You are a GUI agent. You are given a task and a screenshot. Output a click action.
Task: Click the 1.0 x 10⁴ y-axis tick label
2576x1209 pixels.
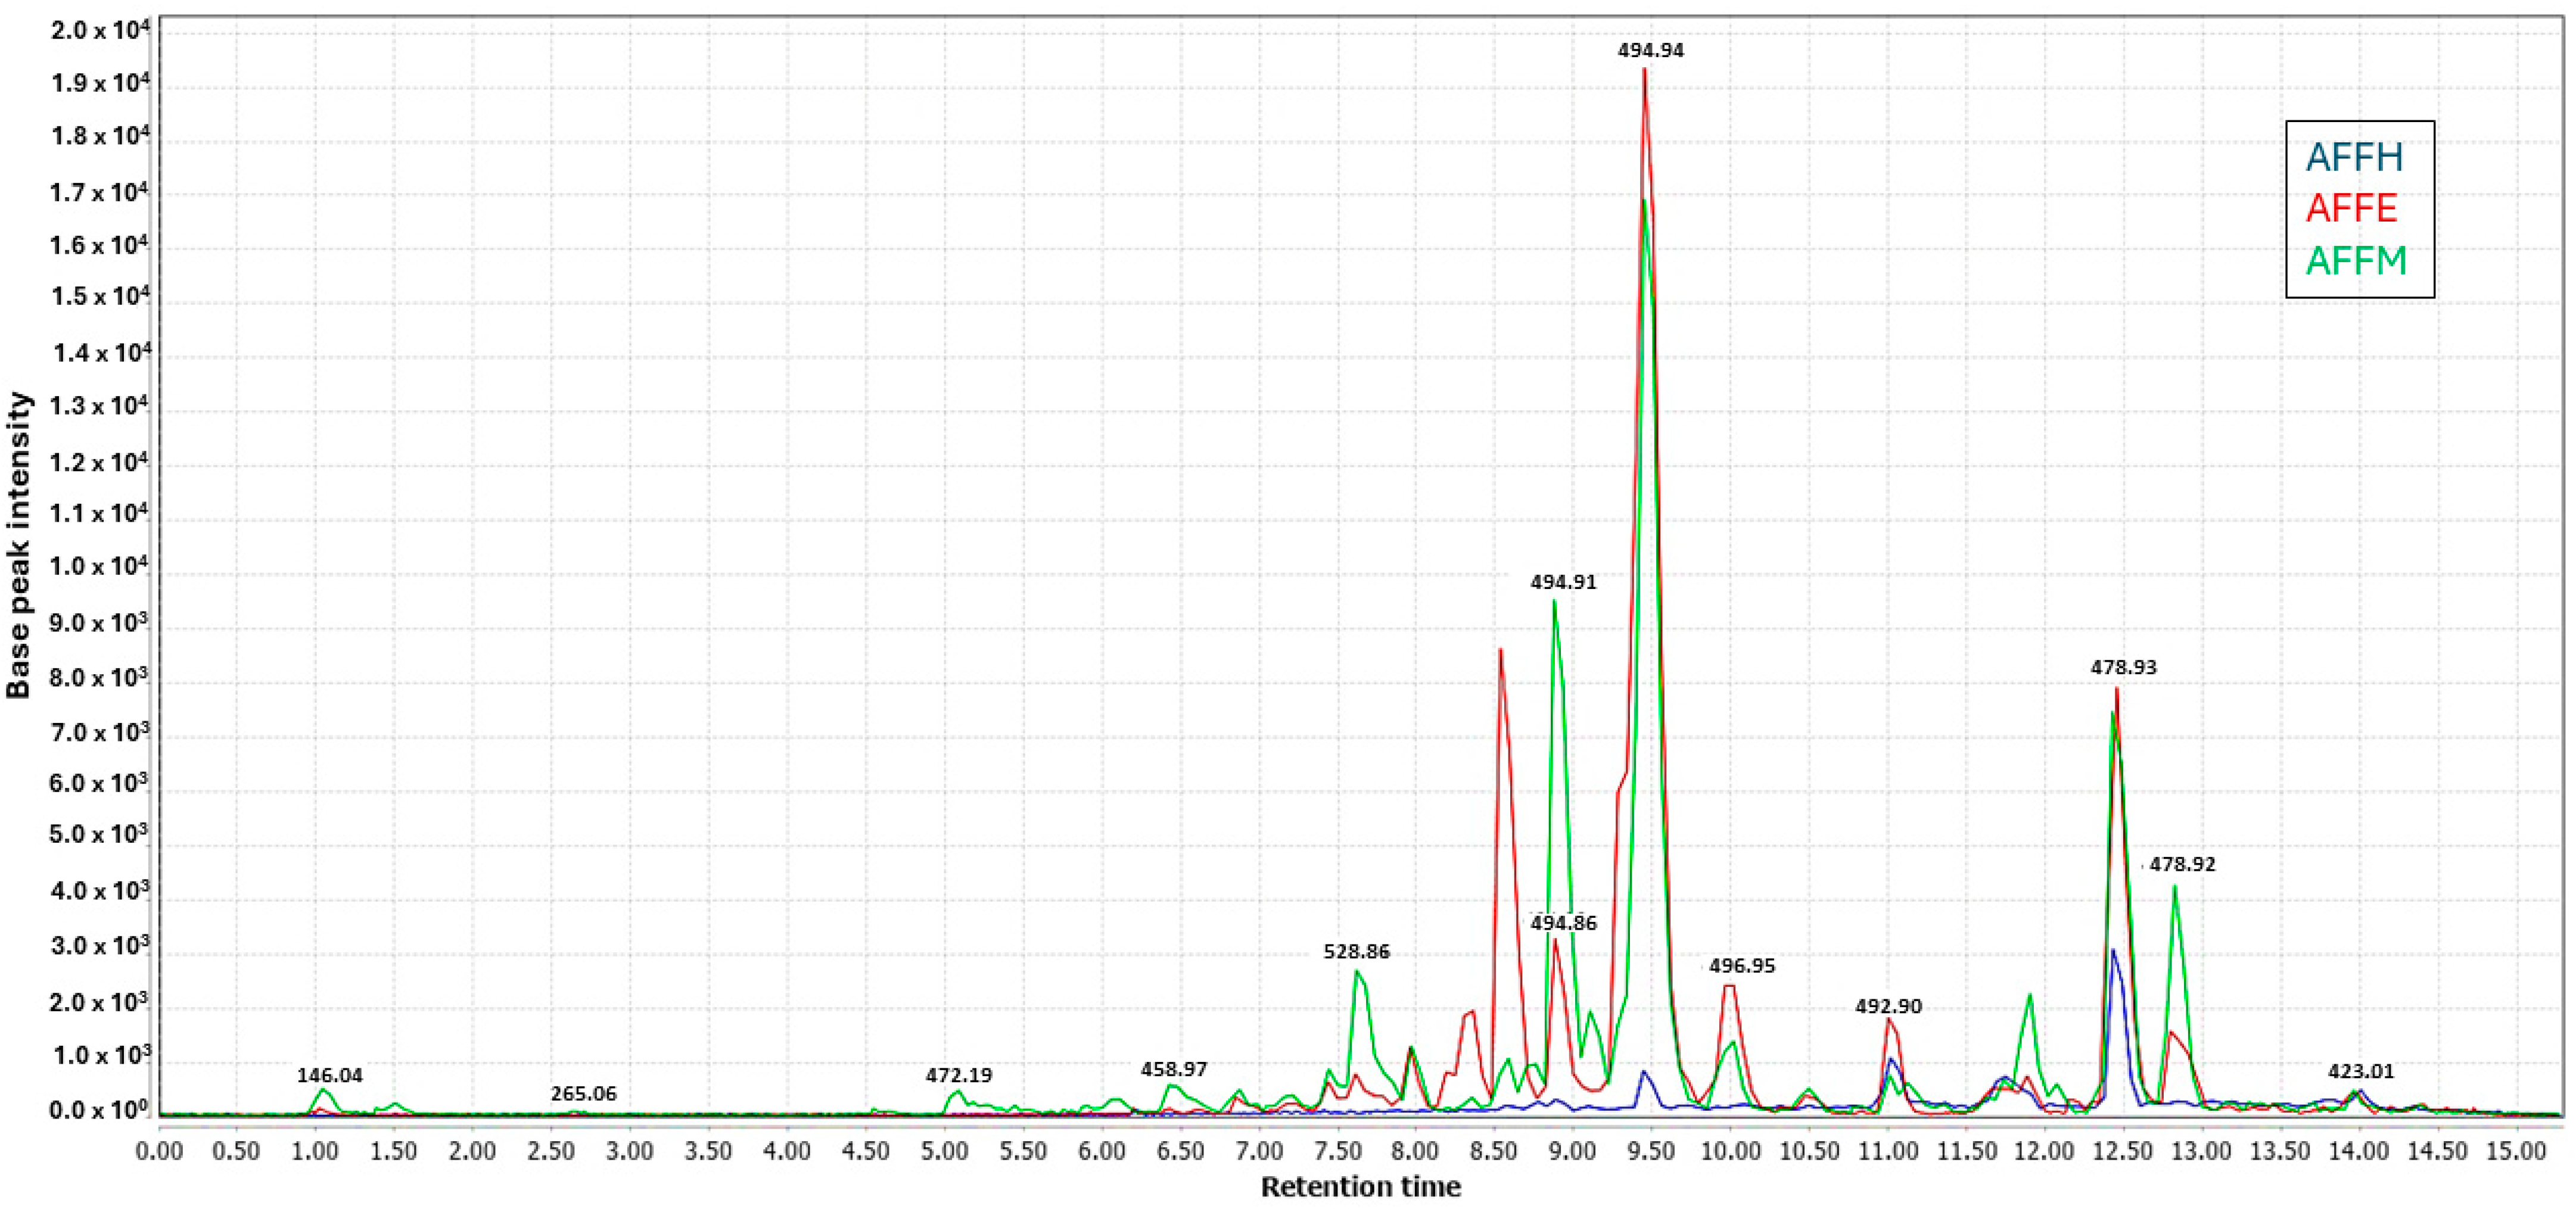coord(98,566)
